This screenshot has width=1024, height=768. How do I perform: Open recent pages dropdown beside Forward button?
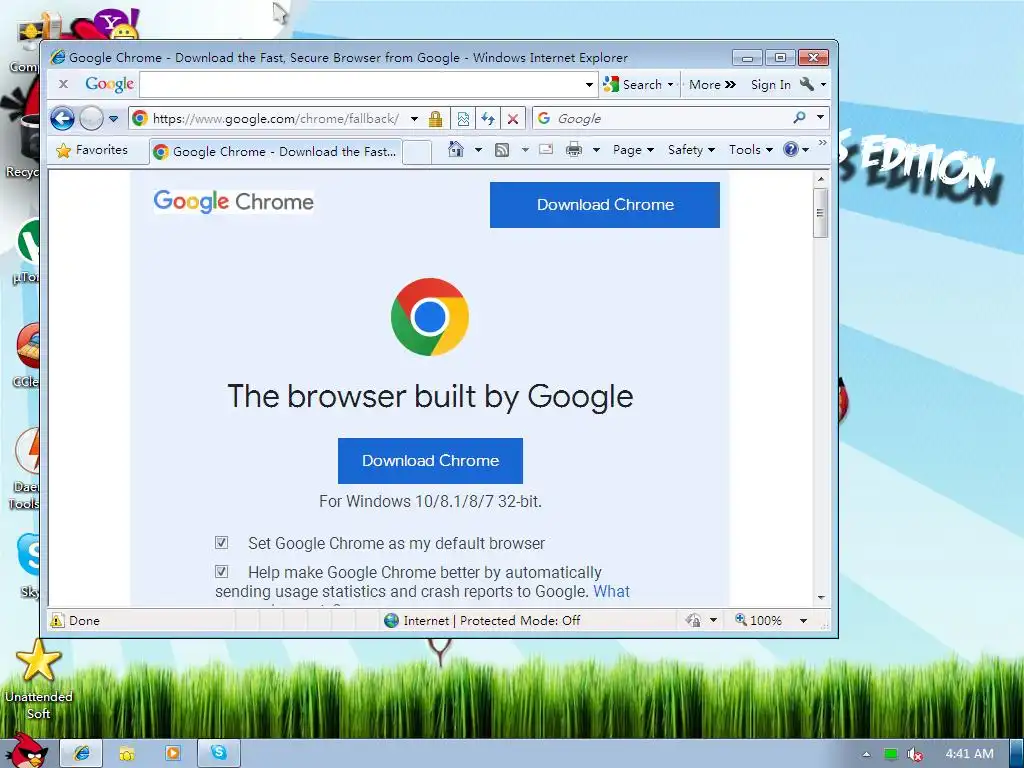pyautogui.click(x=113, y=118)
